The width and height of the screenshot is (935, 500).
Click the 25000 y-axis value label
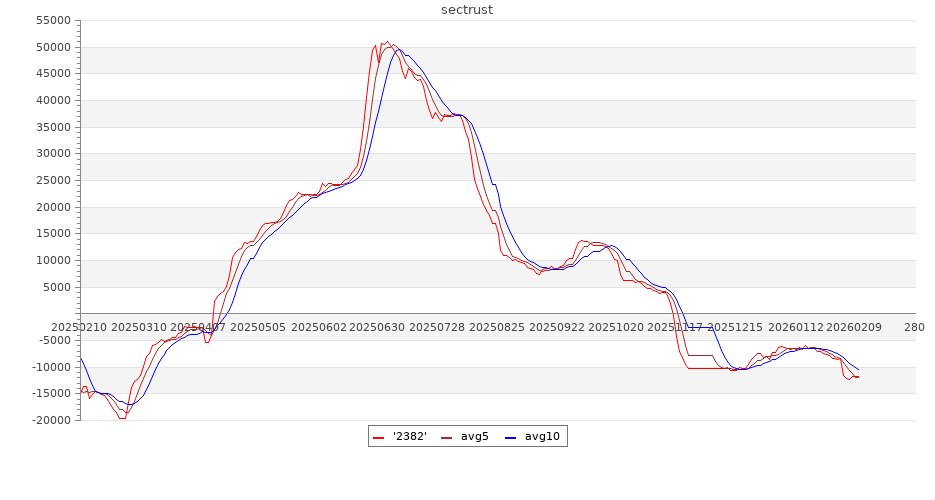52,180
